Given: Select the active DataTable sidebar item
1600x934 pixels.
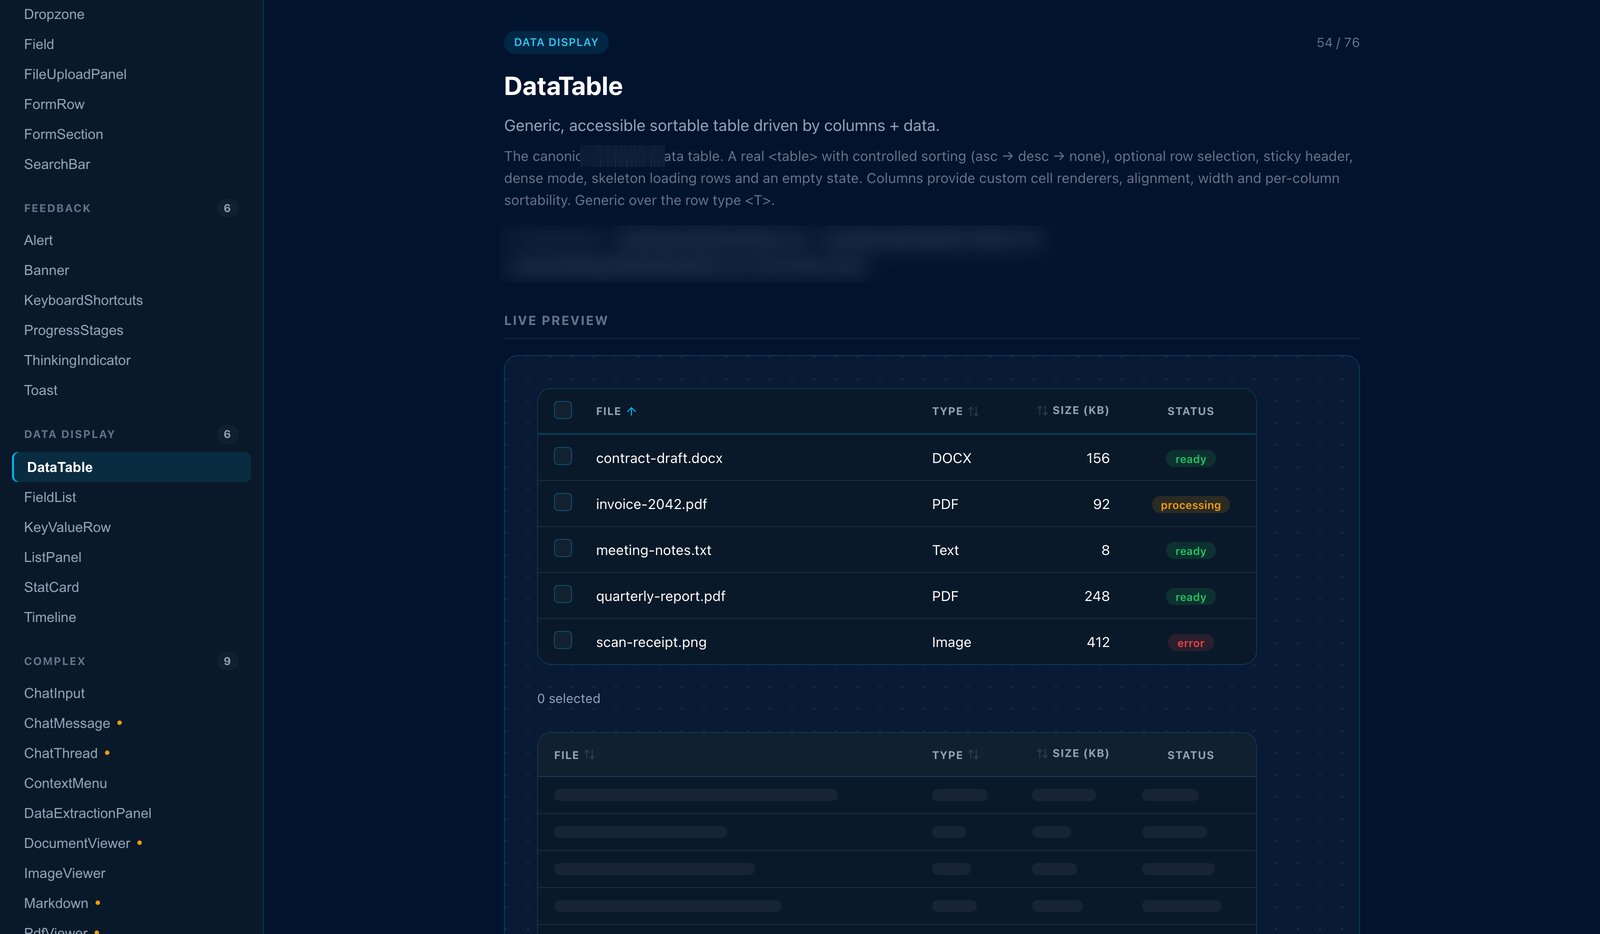Looking at the screenshot, I should pos(131,467).
